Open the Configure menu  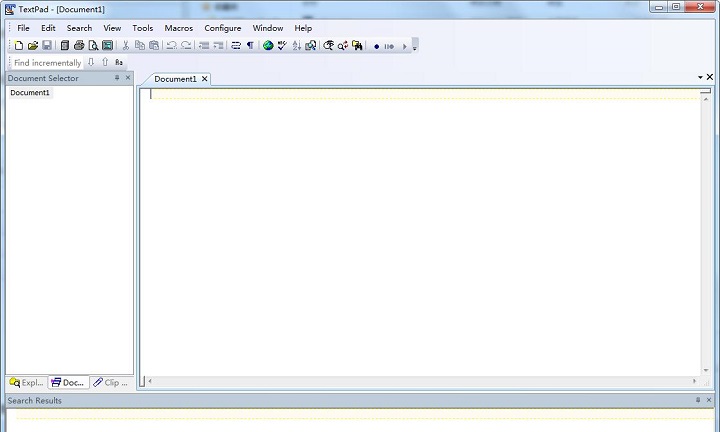223,28
